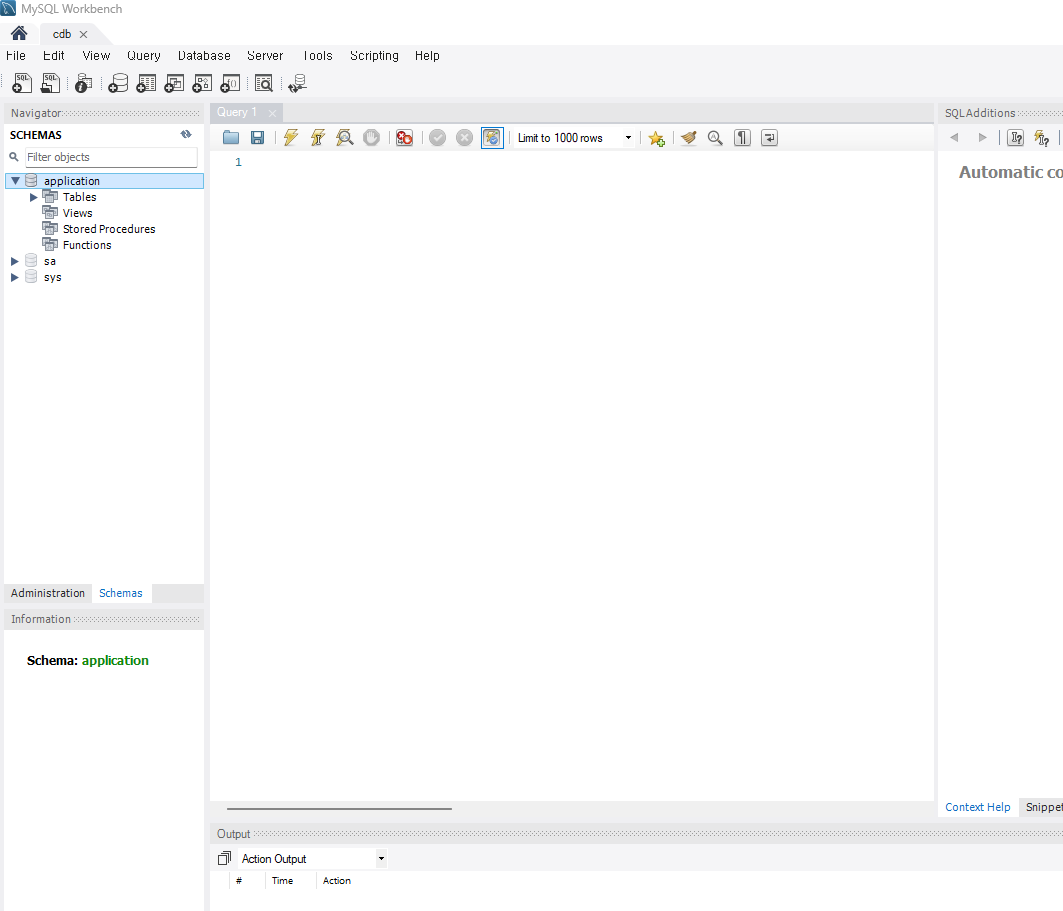Close the cdb connection tab

(x=83, y=34)
